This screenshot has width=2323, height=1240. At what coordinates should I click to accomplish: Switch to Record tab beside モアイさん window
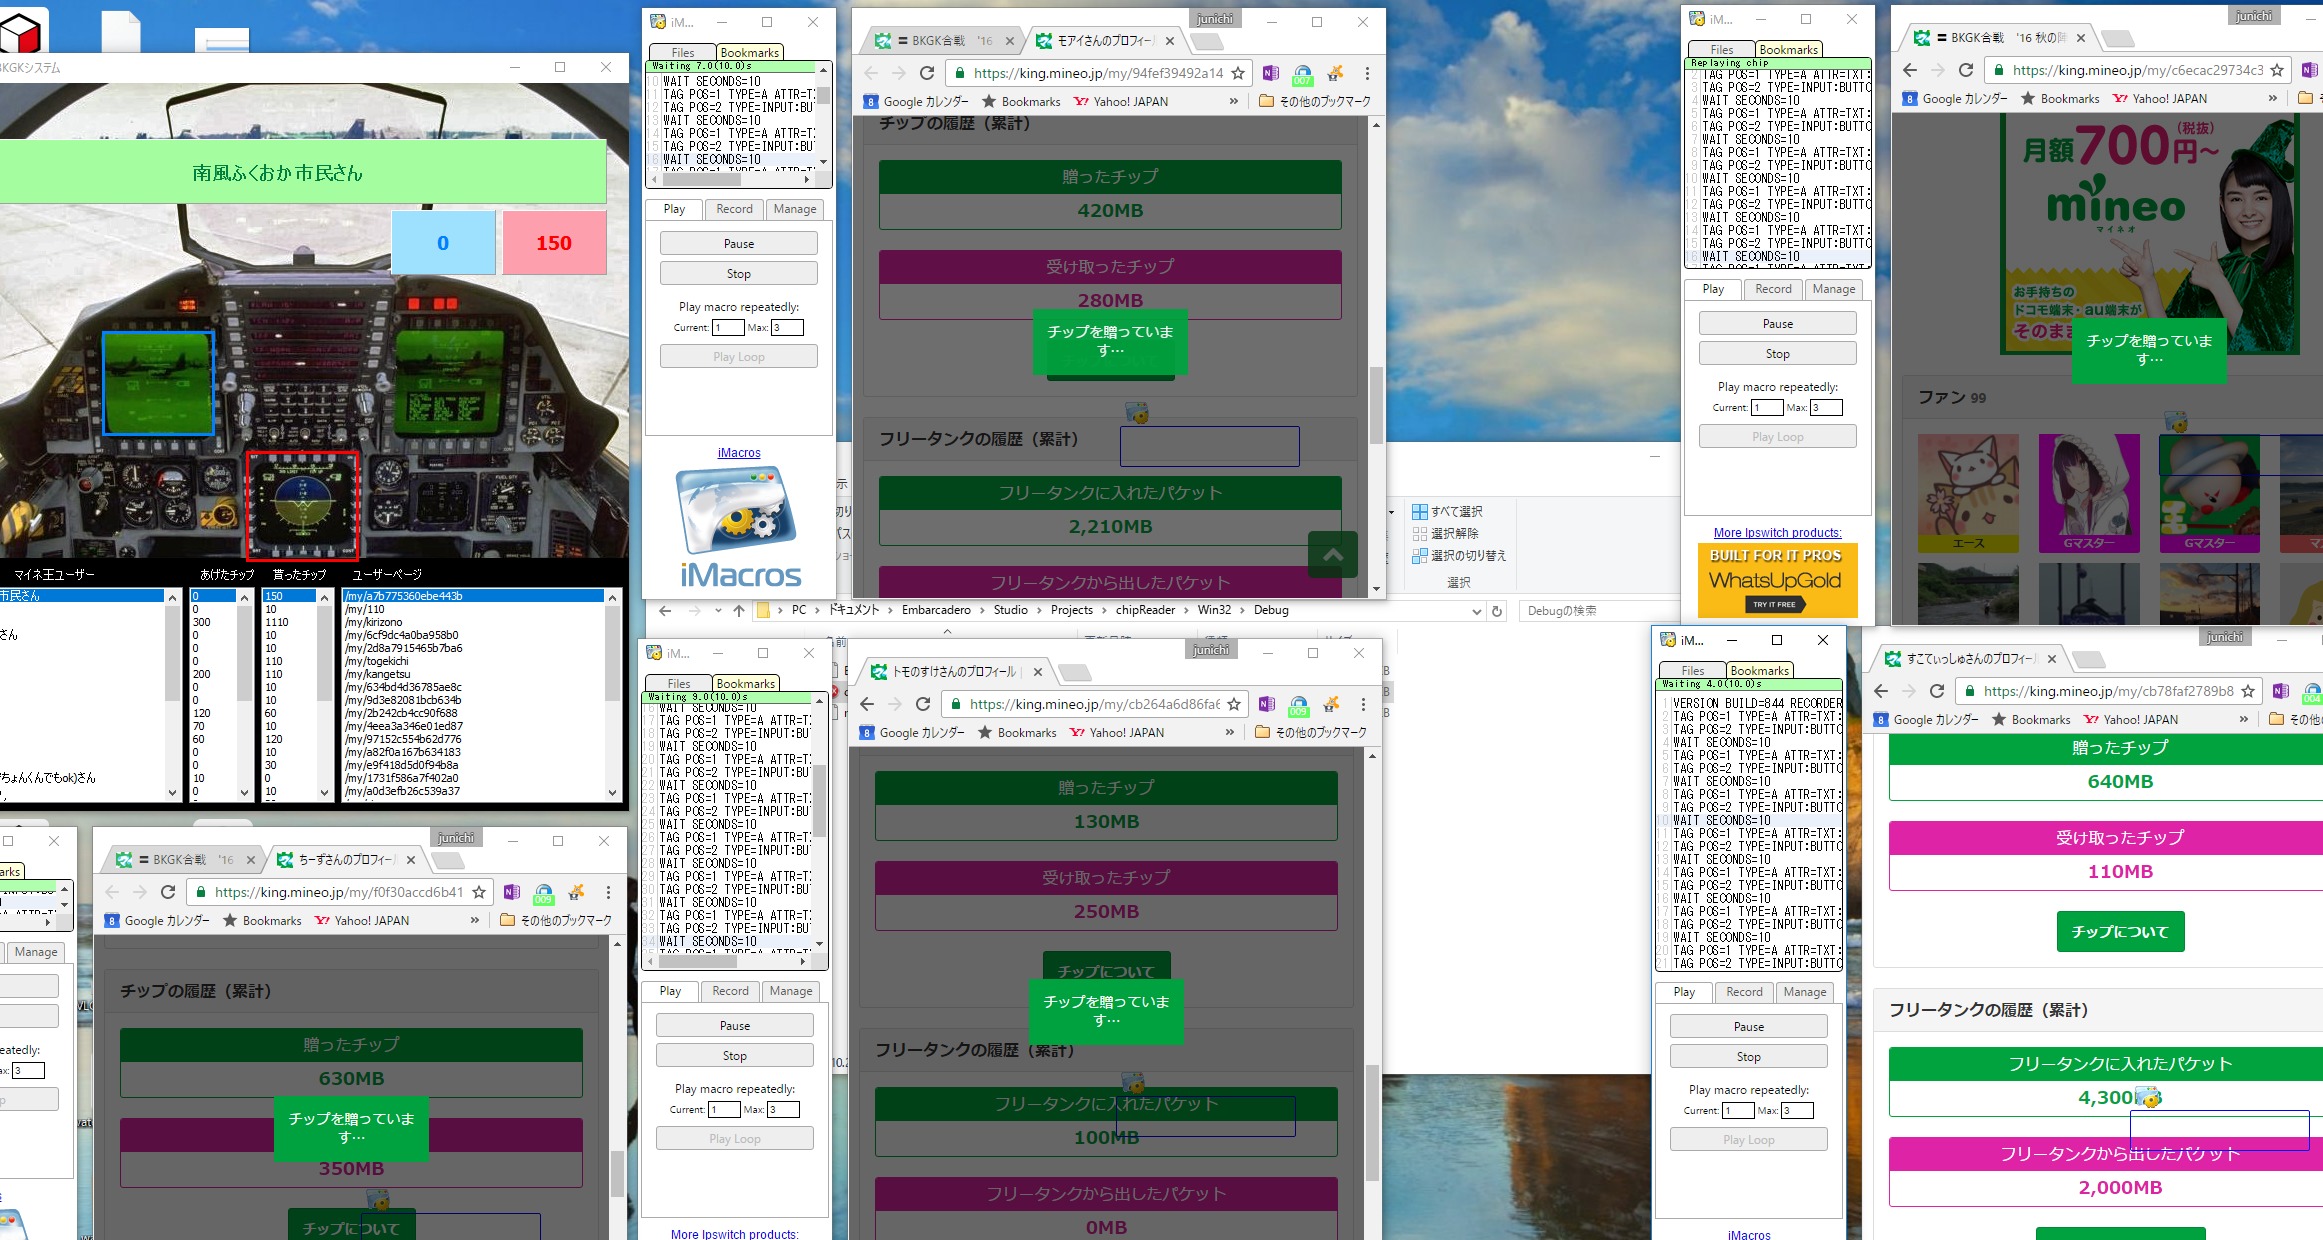coord(734,209)
